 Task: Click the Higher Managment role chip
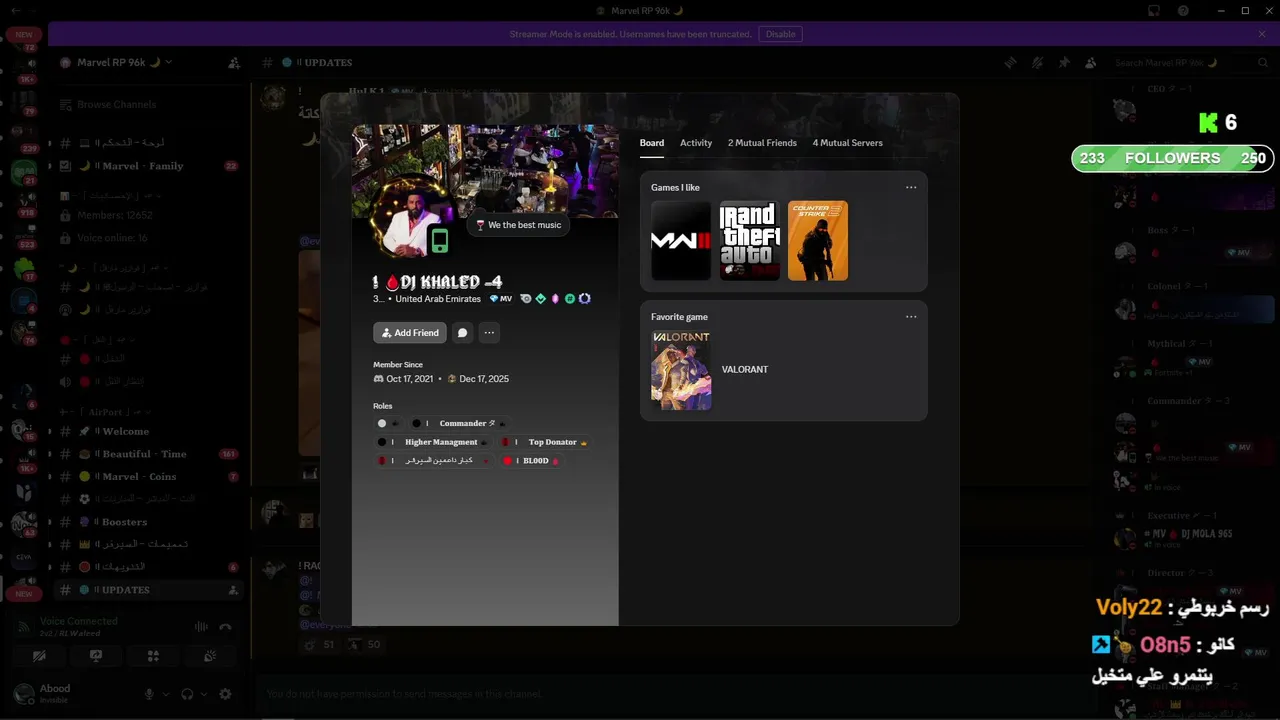pos(433,442)
